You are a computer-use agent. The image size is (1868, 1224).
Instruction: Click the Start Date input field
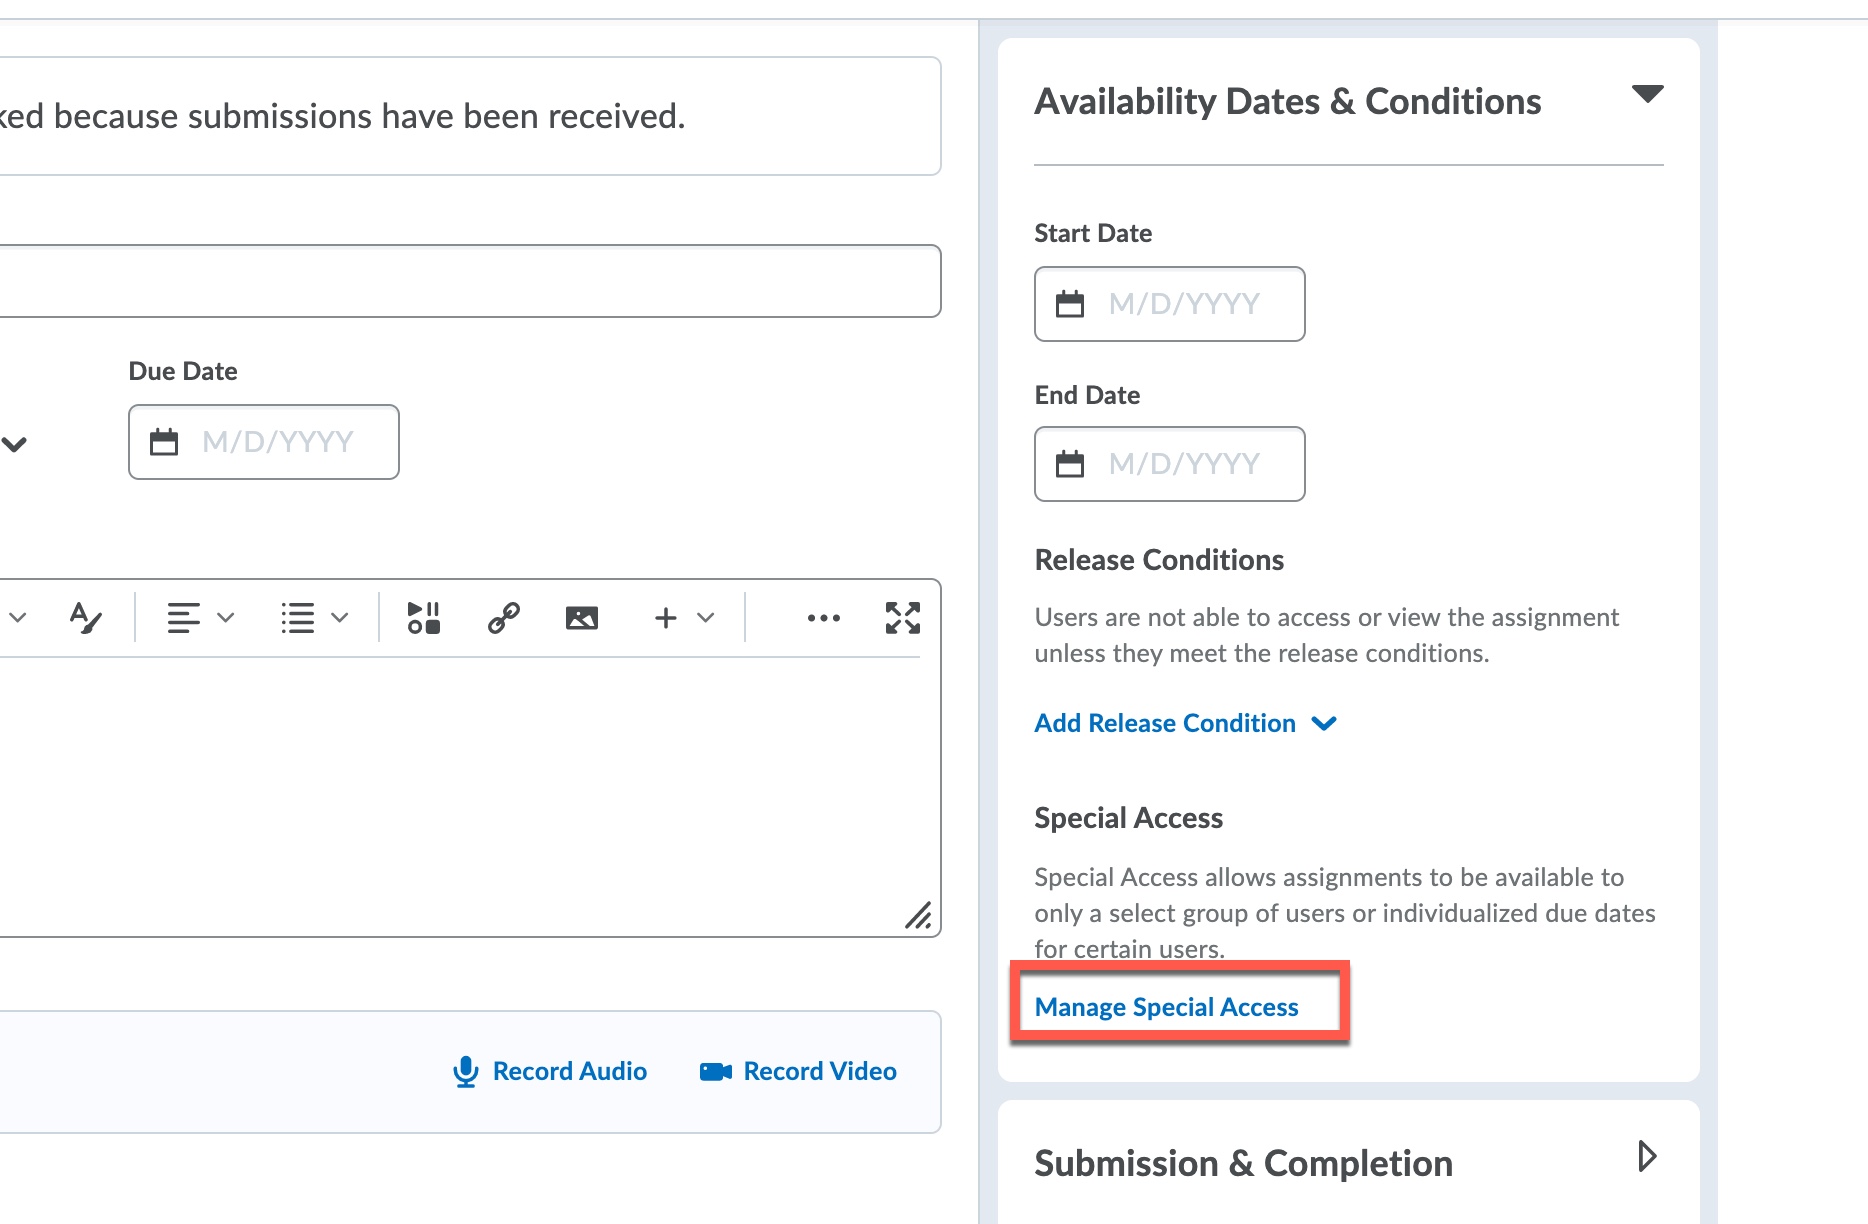pyautogui.click(x=1170, y=304)
